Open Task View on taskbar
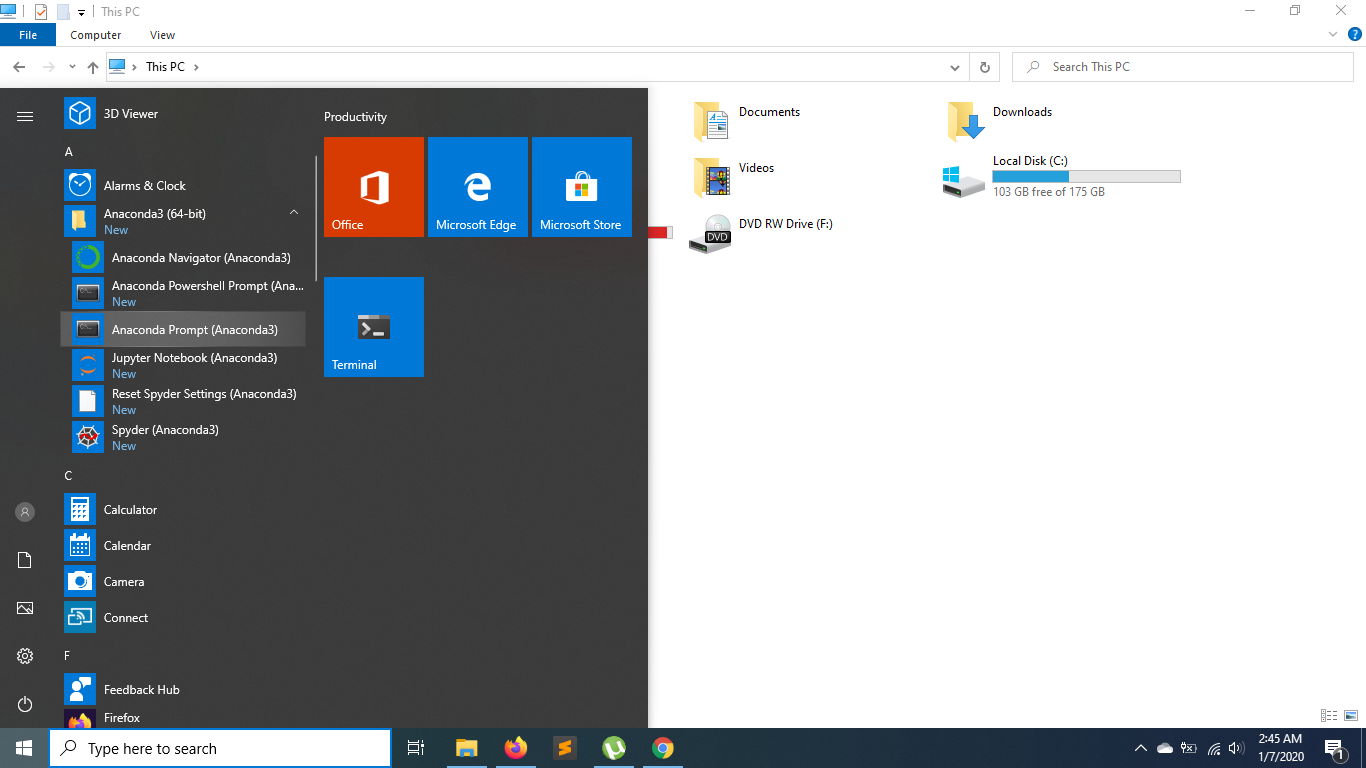Viewport: 1366px width, 768px height. (416, 748)
